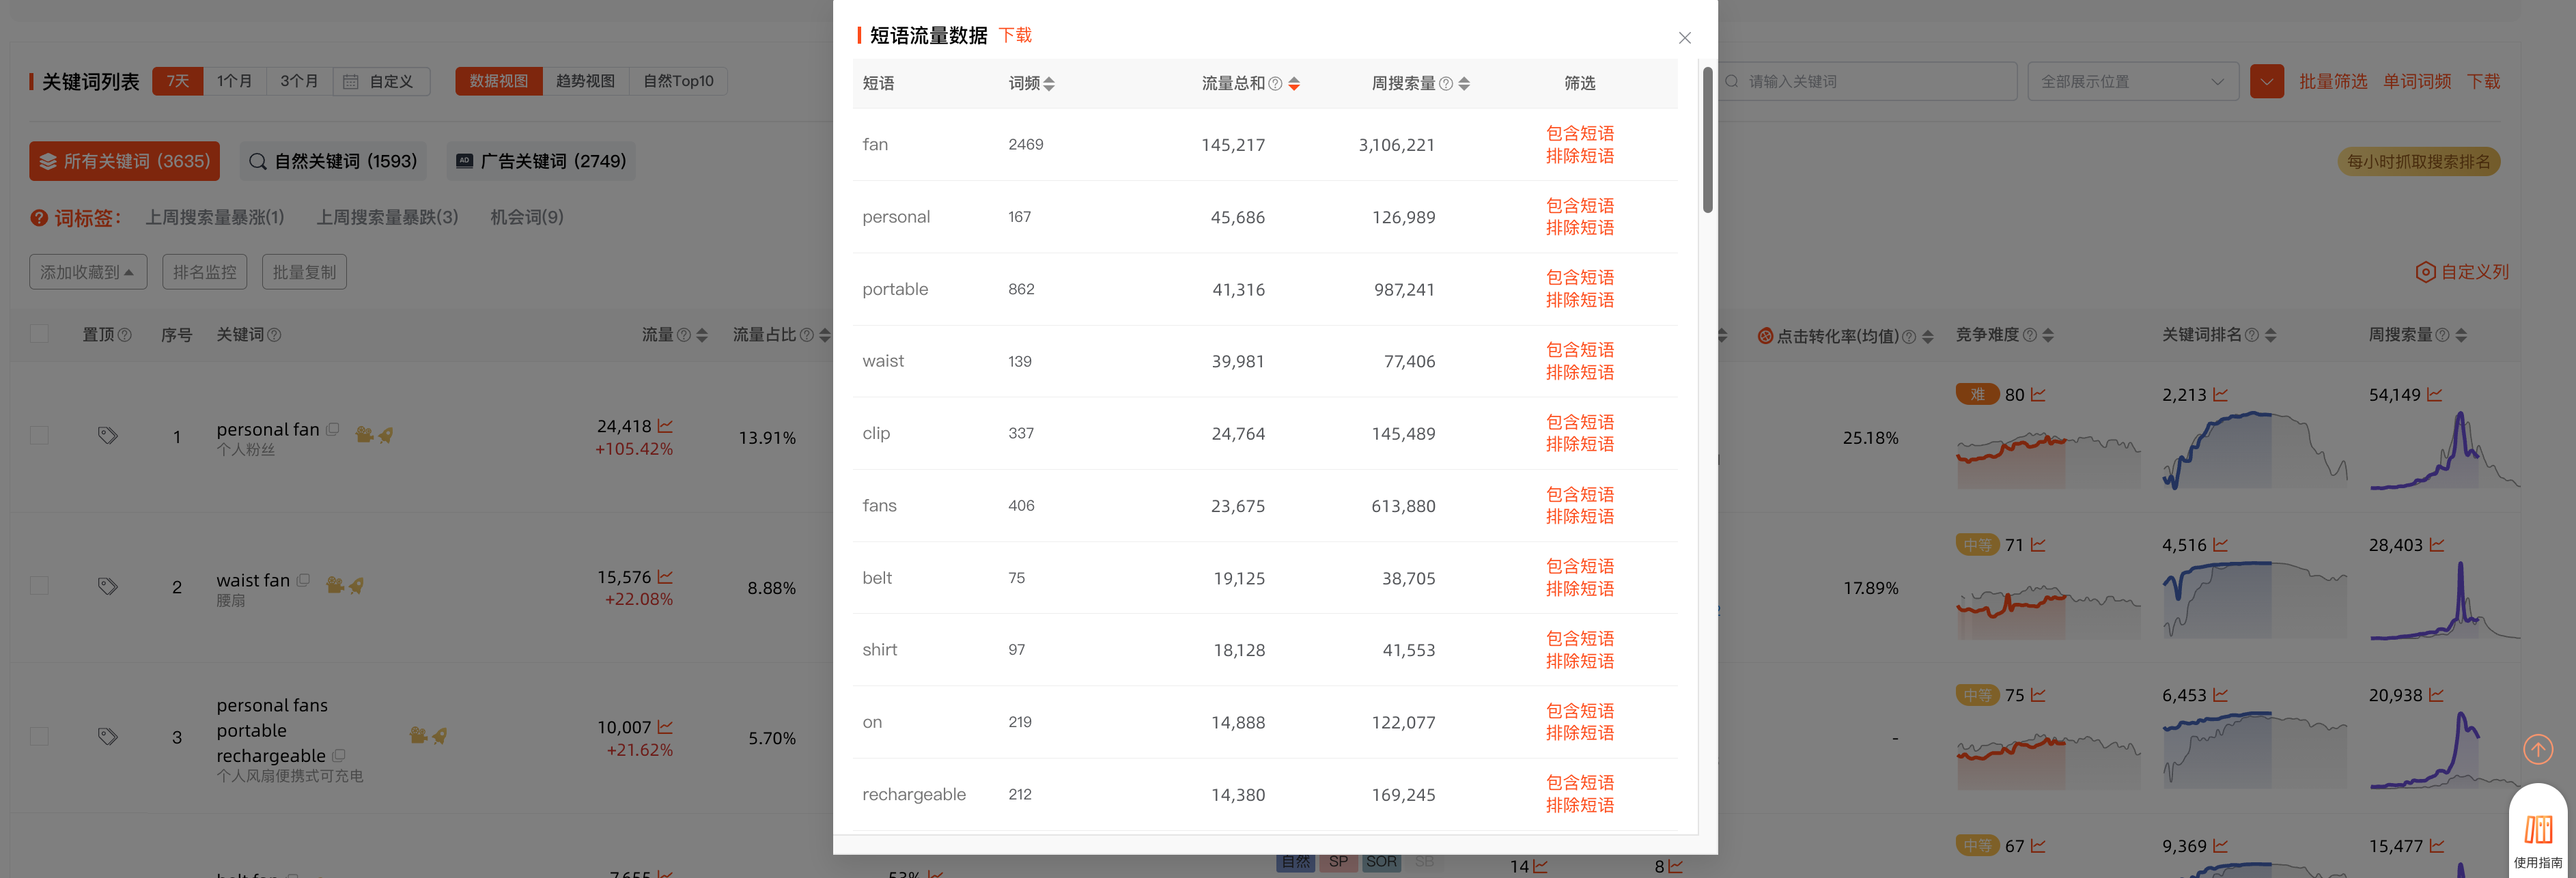Open the 全部展示位置 dropdown
This screenshot has height=878, width=2576.
2133,81
